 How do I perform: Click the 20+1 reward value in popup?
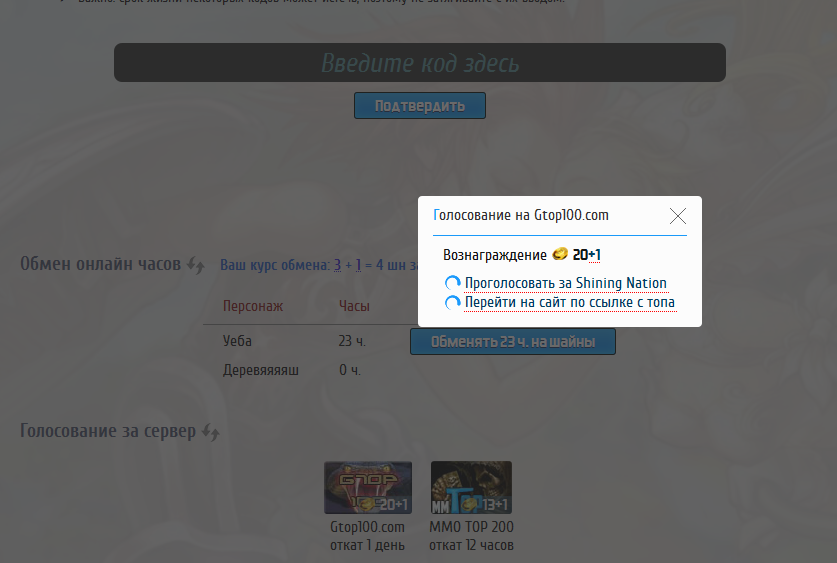[x=586, y=255]
